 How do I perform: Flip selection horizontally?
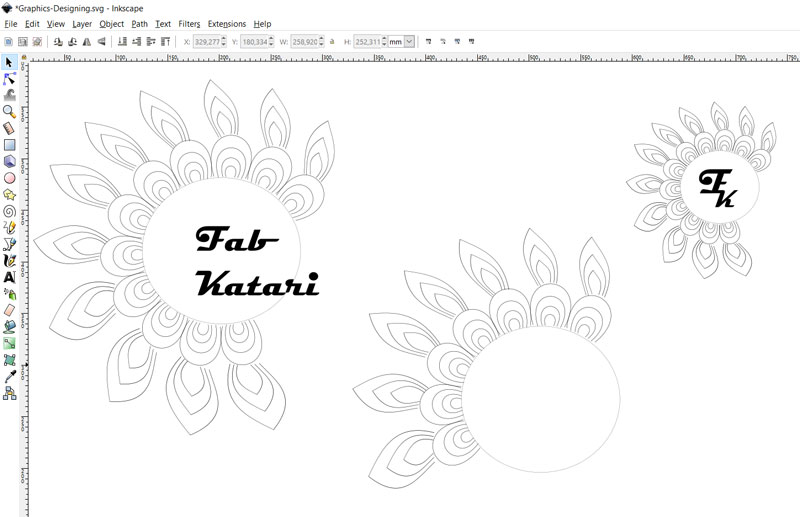[x=87, y=41]
